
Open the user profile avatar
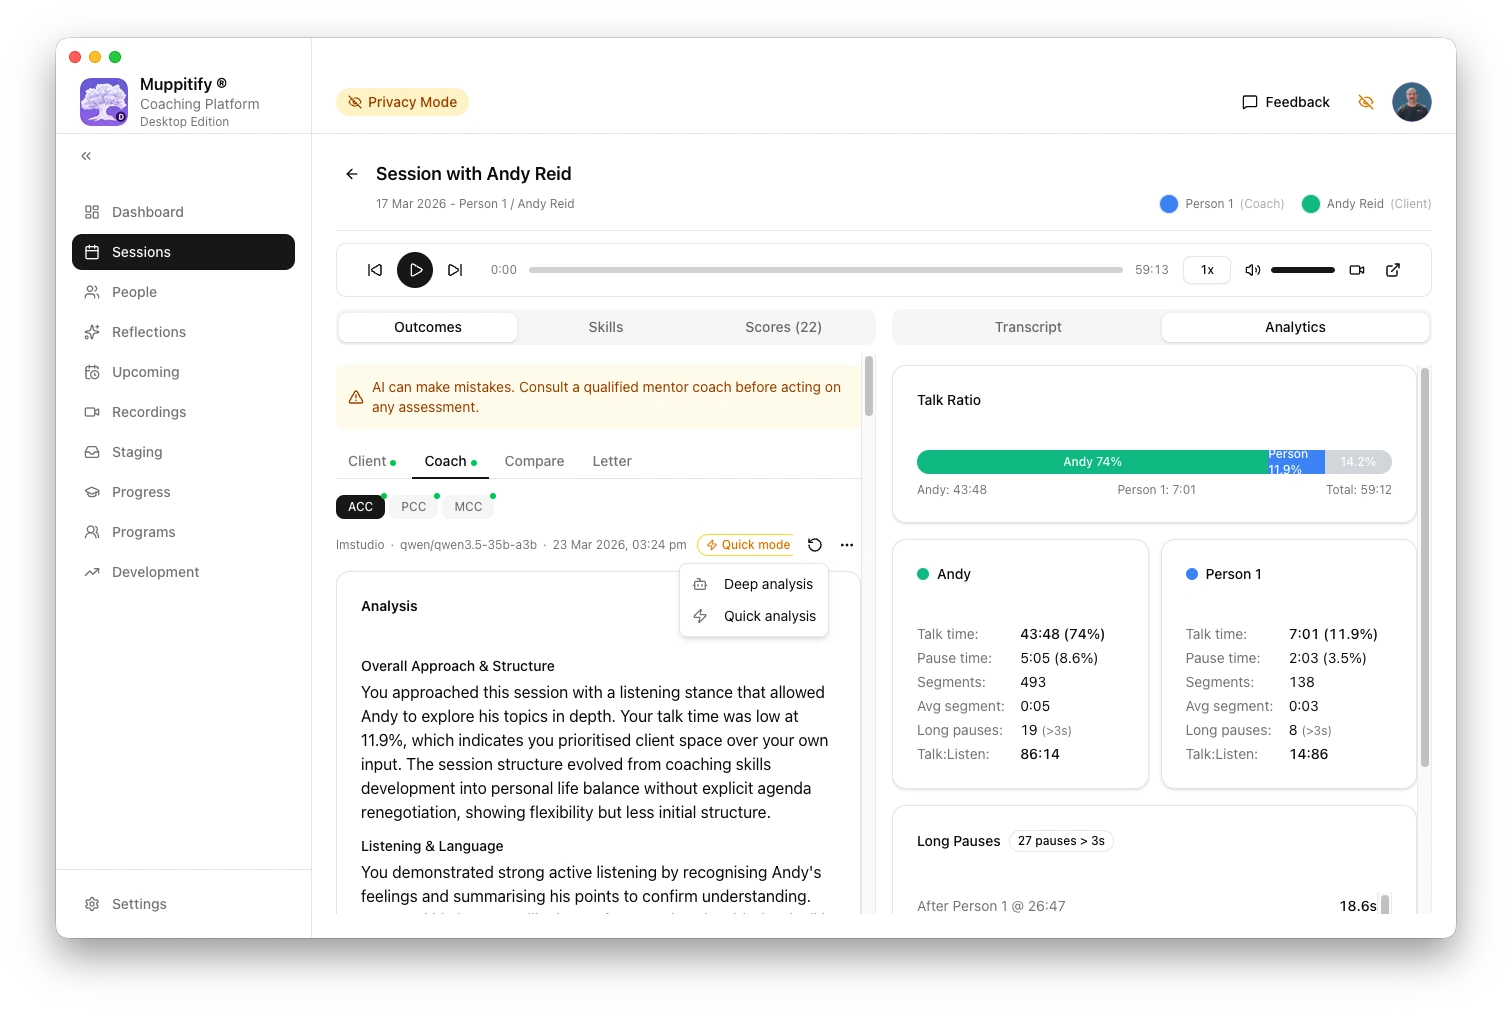click(x=1412, y=102)
